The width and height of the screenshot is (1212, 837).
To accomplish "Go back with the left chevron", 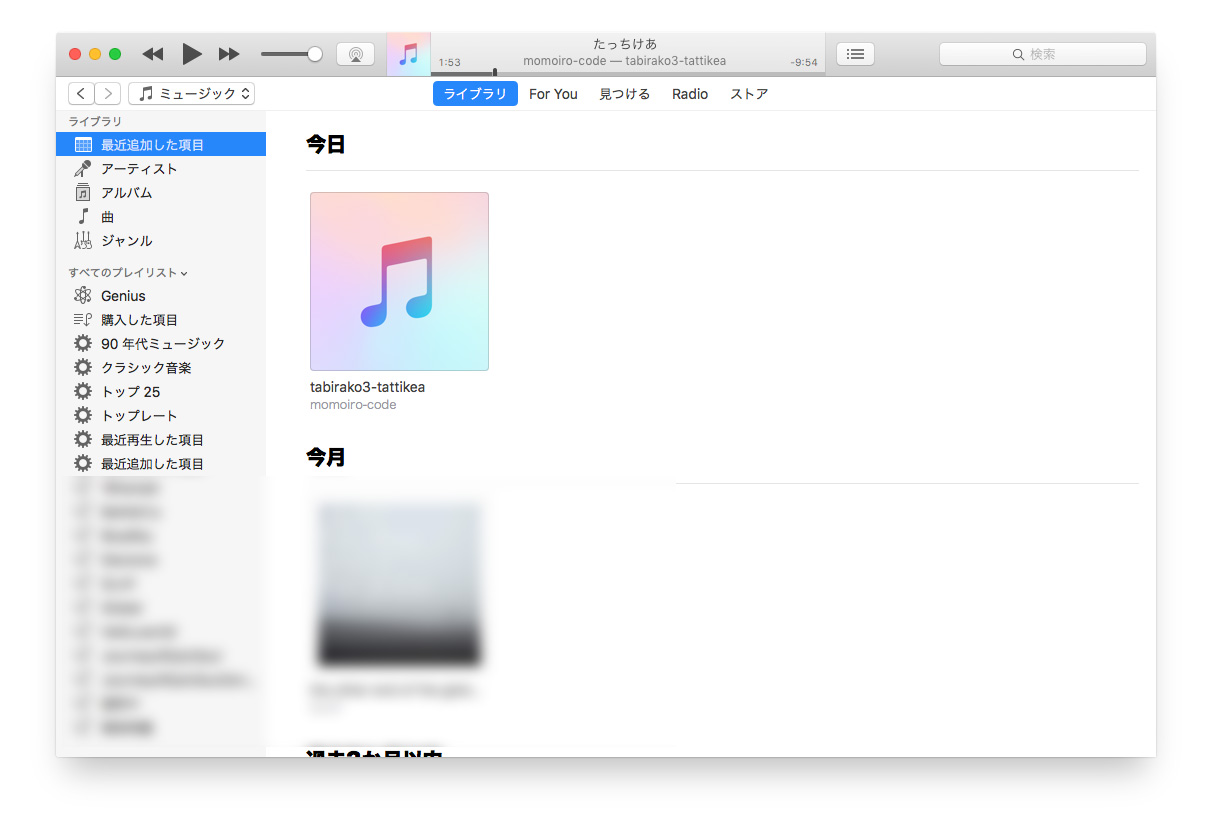I will click(x=81, y=94).
